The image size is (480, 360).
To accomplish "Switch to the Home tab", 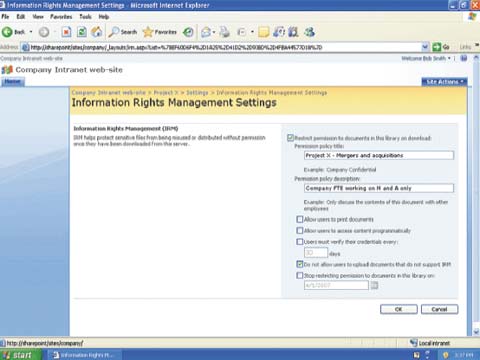I will click(x=13, y=82).
